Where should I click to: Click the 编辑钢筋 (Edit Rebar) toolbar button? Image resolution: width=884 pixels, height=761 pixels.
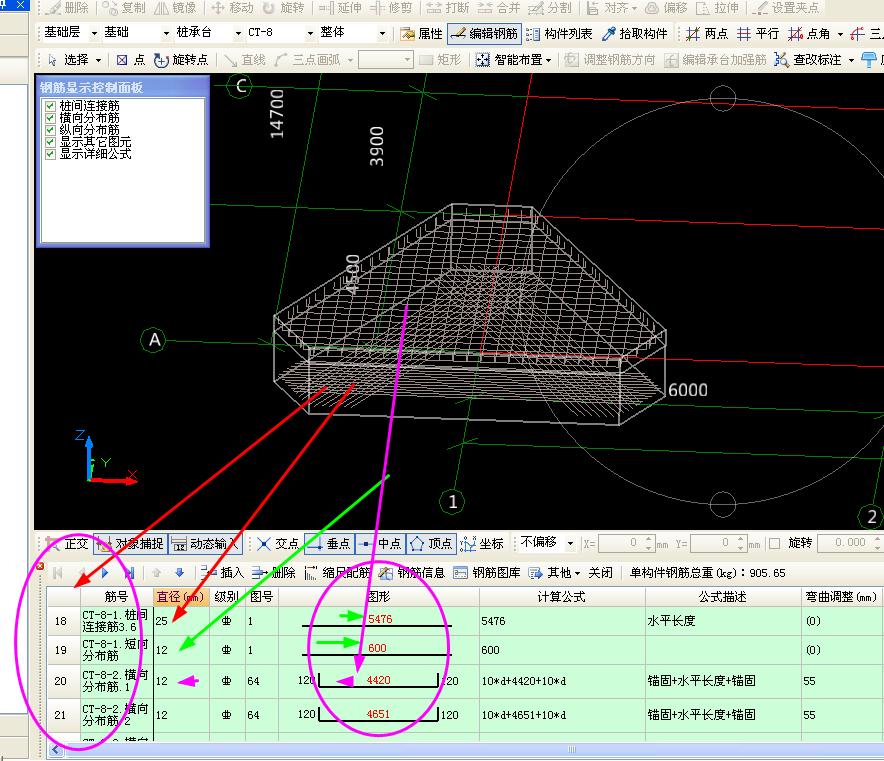tap(486, 34)
